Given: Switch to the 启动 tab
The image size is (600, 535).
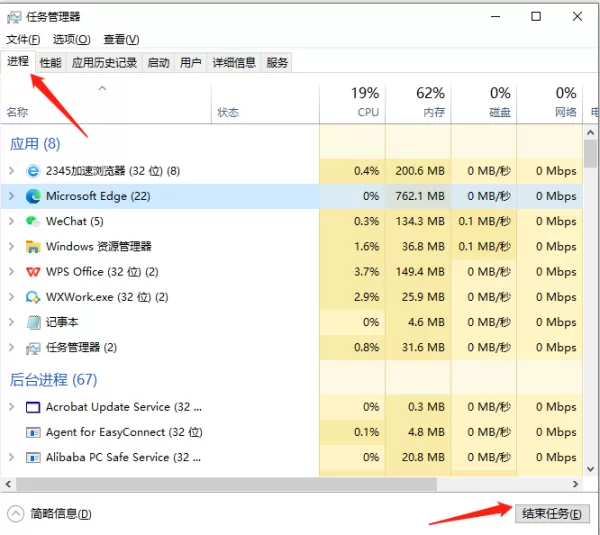Looking at the screenshot, I should pyautogui.click(x=158, y=63).
